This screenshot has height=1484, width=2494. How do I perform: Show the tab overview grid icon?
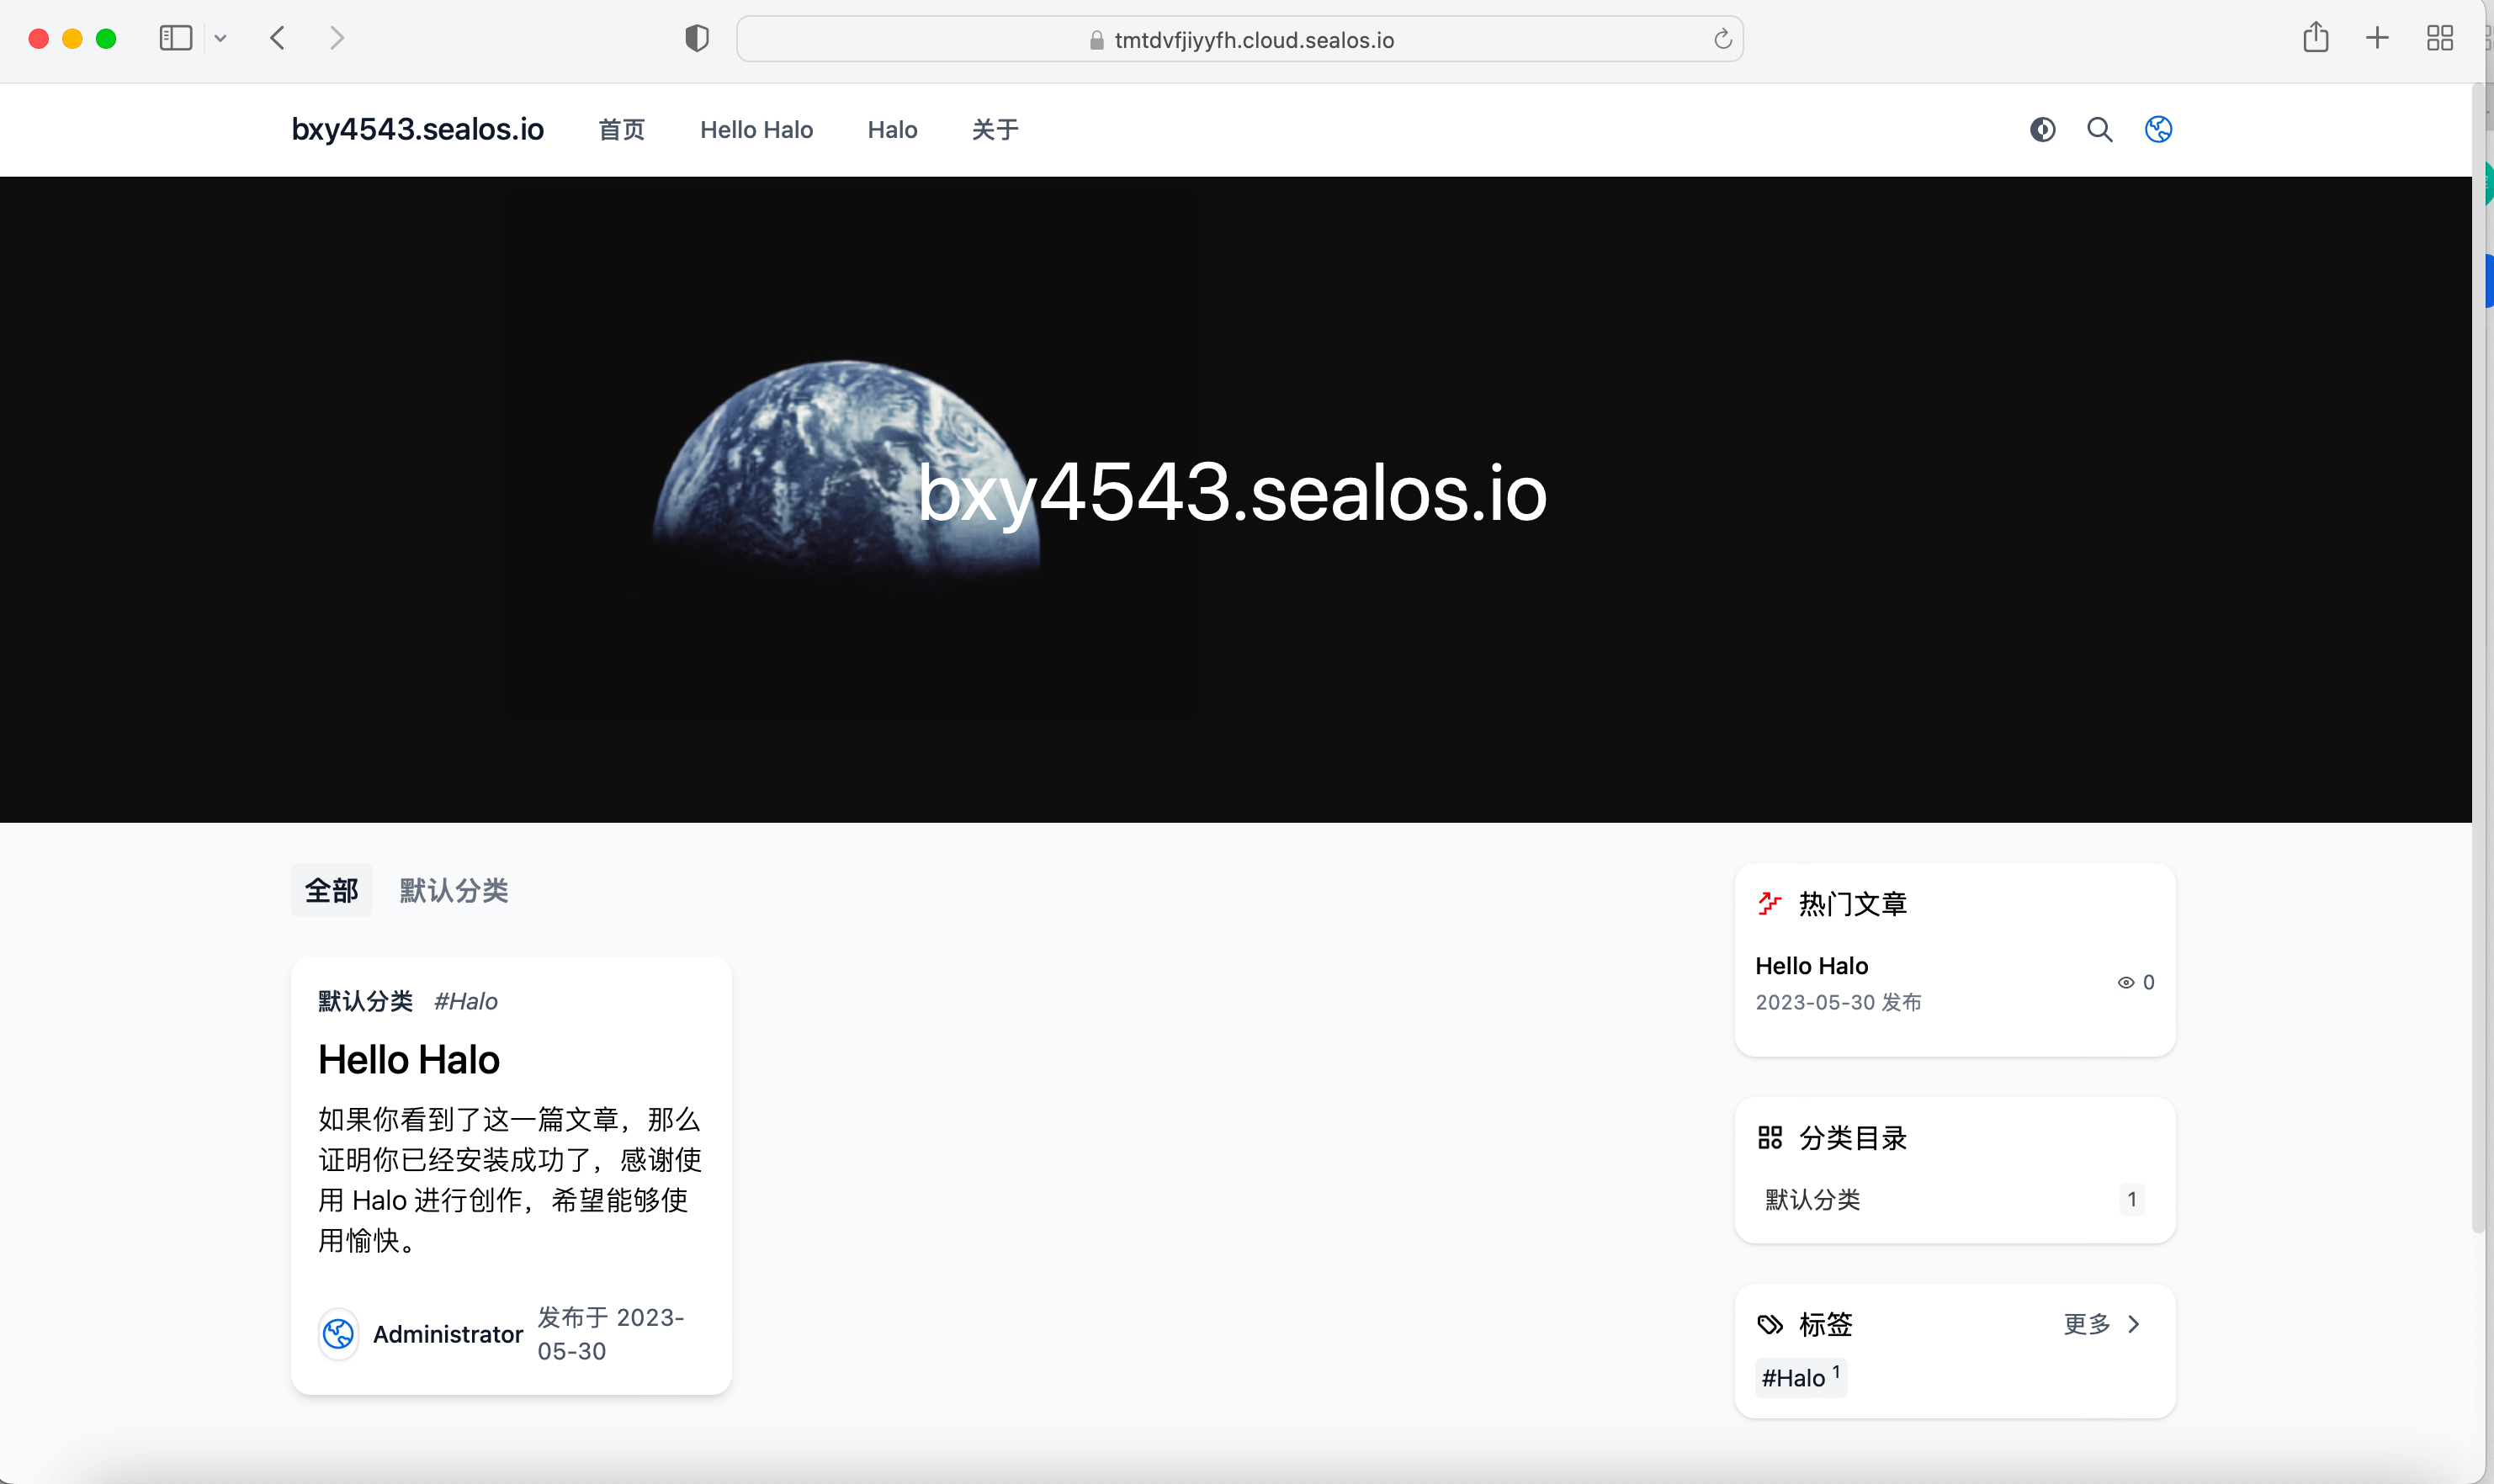point(2439,39)
